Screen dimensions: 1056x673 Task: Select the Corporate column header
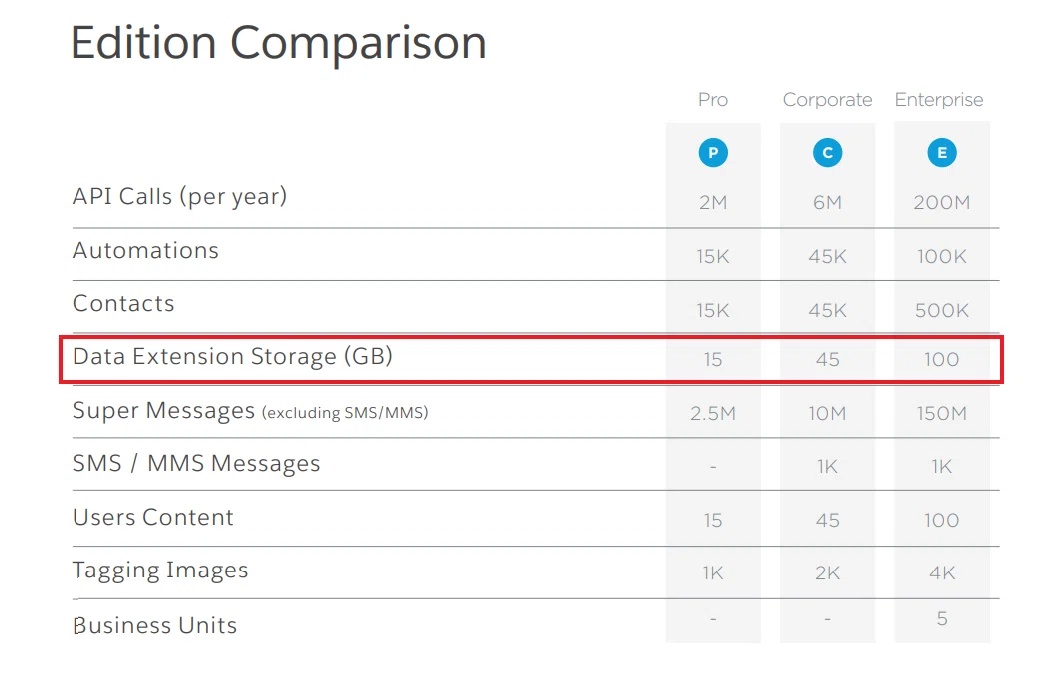[x=827, y=100]
